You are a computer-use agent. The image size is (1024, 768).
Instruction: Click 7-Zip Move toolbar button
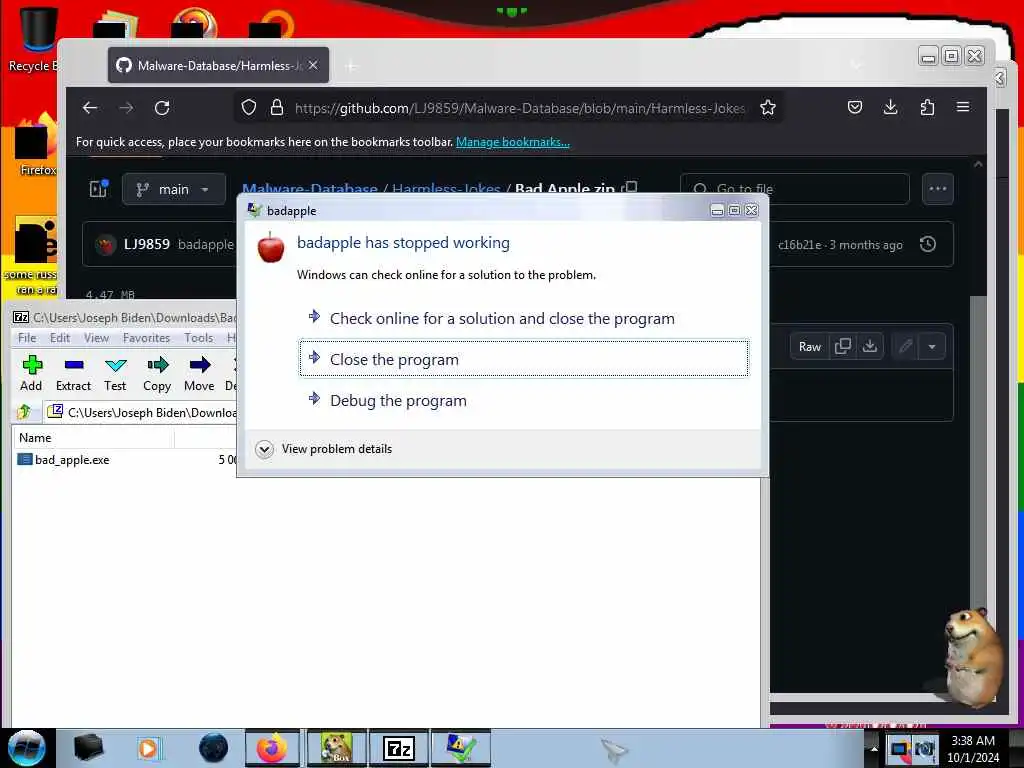[199, 373]
